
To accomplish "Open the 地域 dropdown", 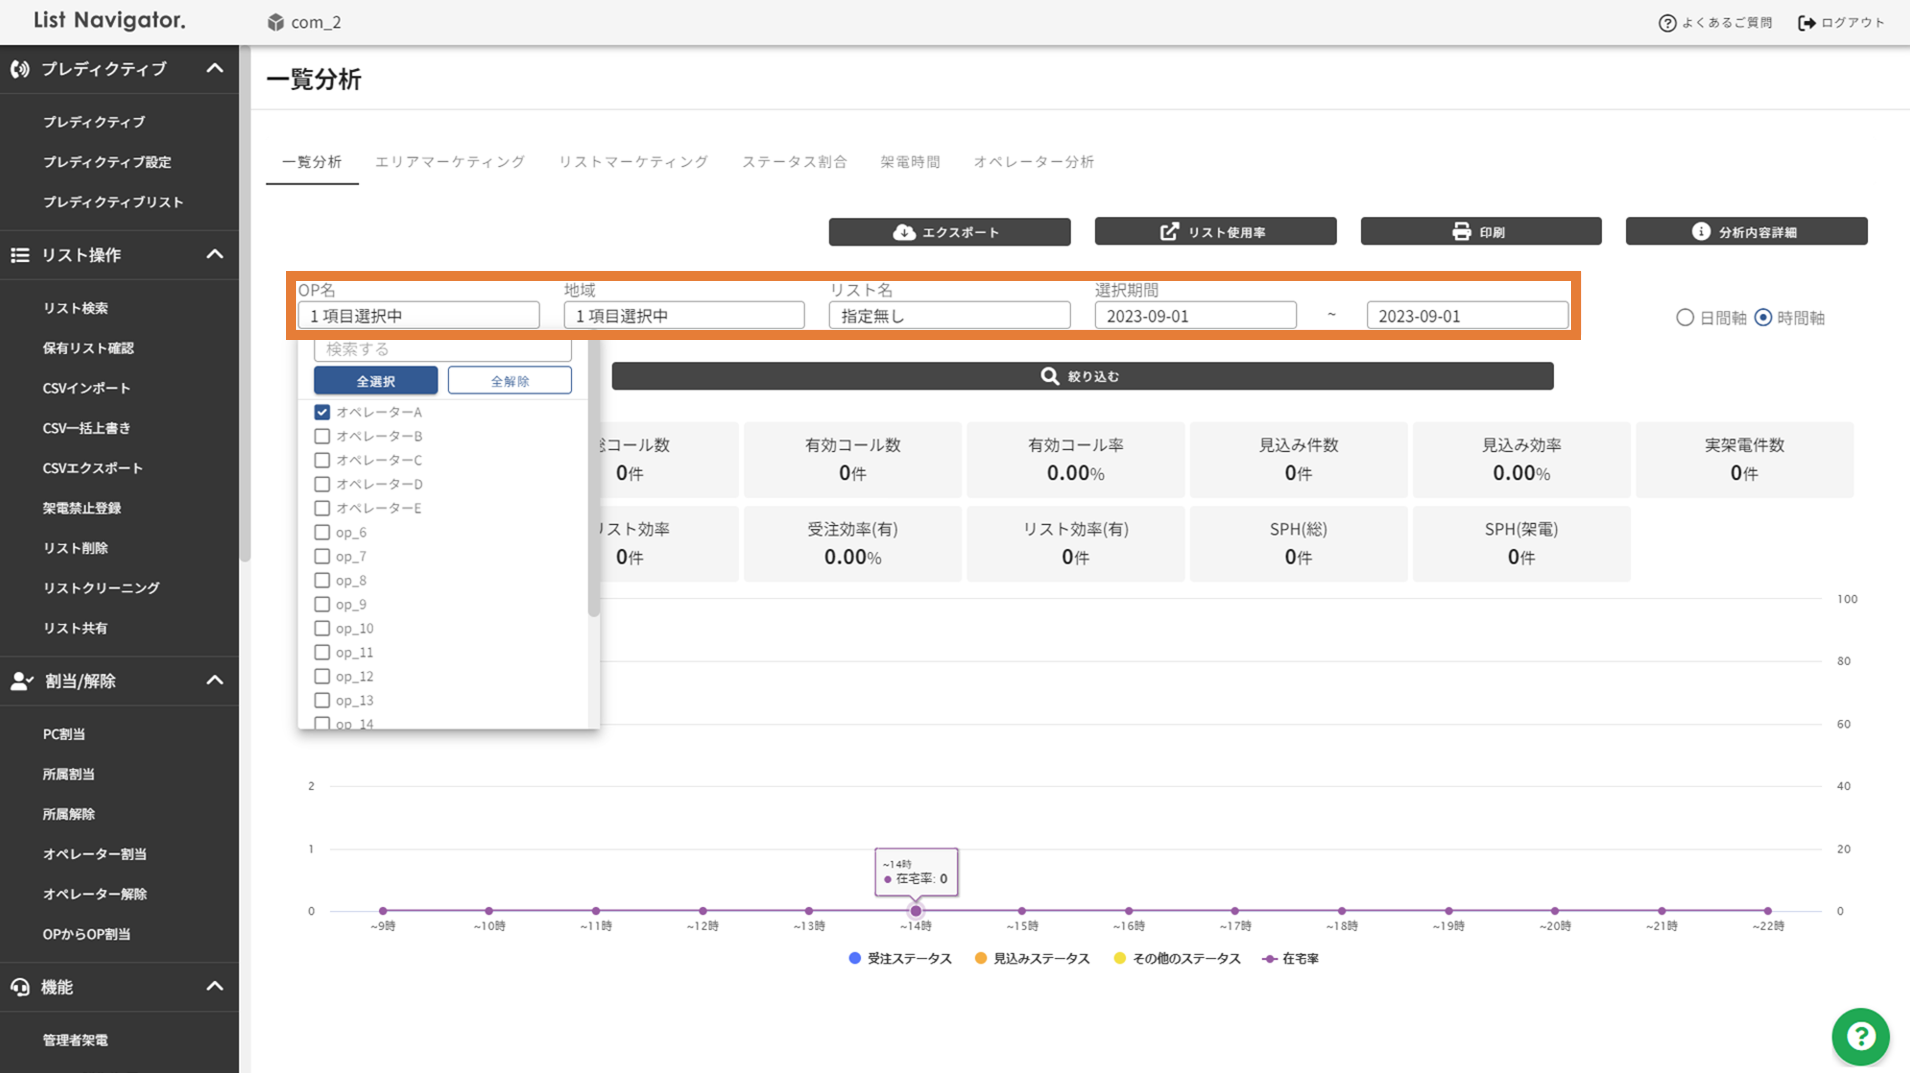I will click(x=684, y=316).
